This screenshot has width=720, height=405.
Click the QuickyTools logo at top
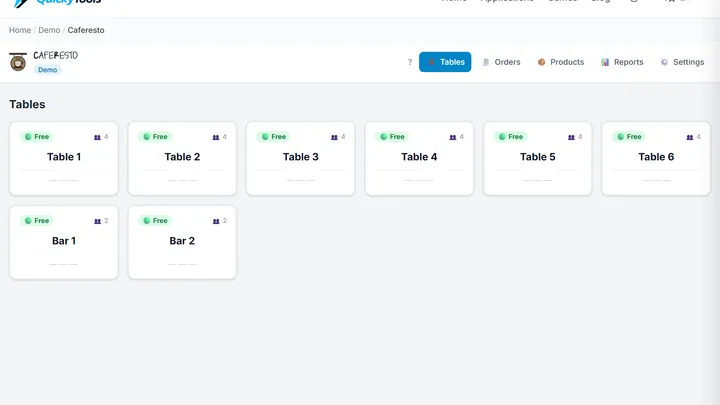57,2
